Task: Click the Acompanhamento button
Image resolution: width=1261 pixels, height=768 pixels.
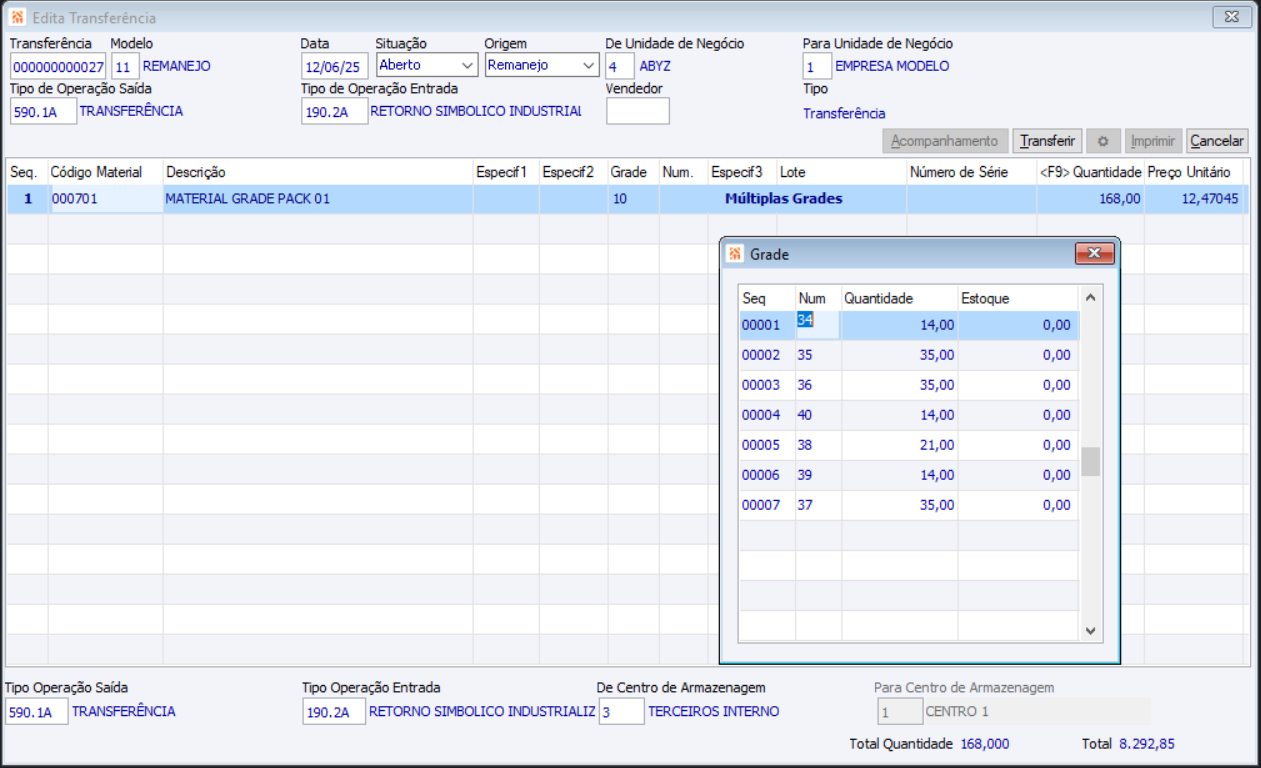Action: click(944, 141)
